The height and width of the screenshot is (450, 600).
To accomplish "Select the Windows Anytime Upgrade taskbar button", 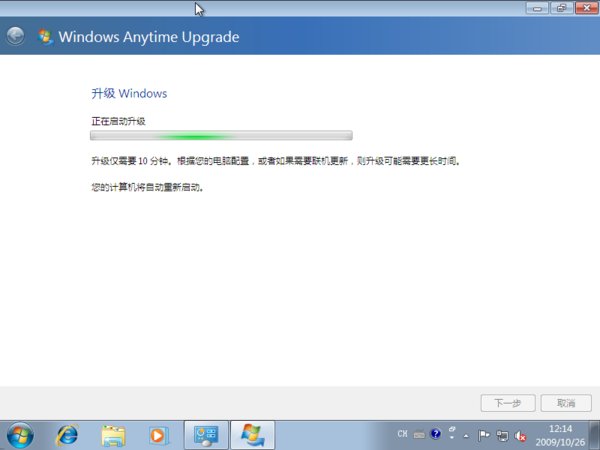I will click(253, 435).
